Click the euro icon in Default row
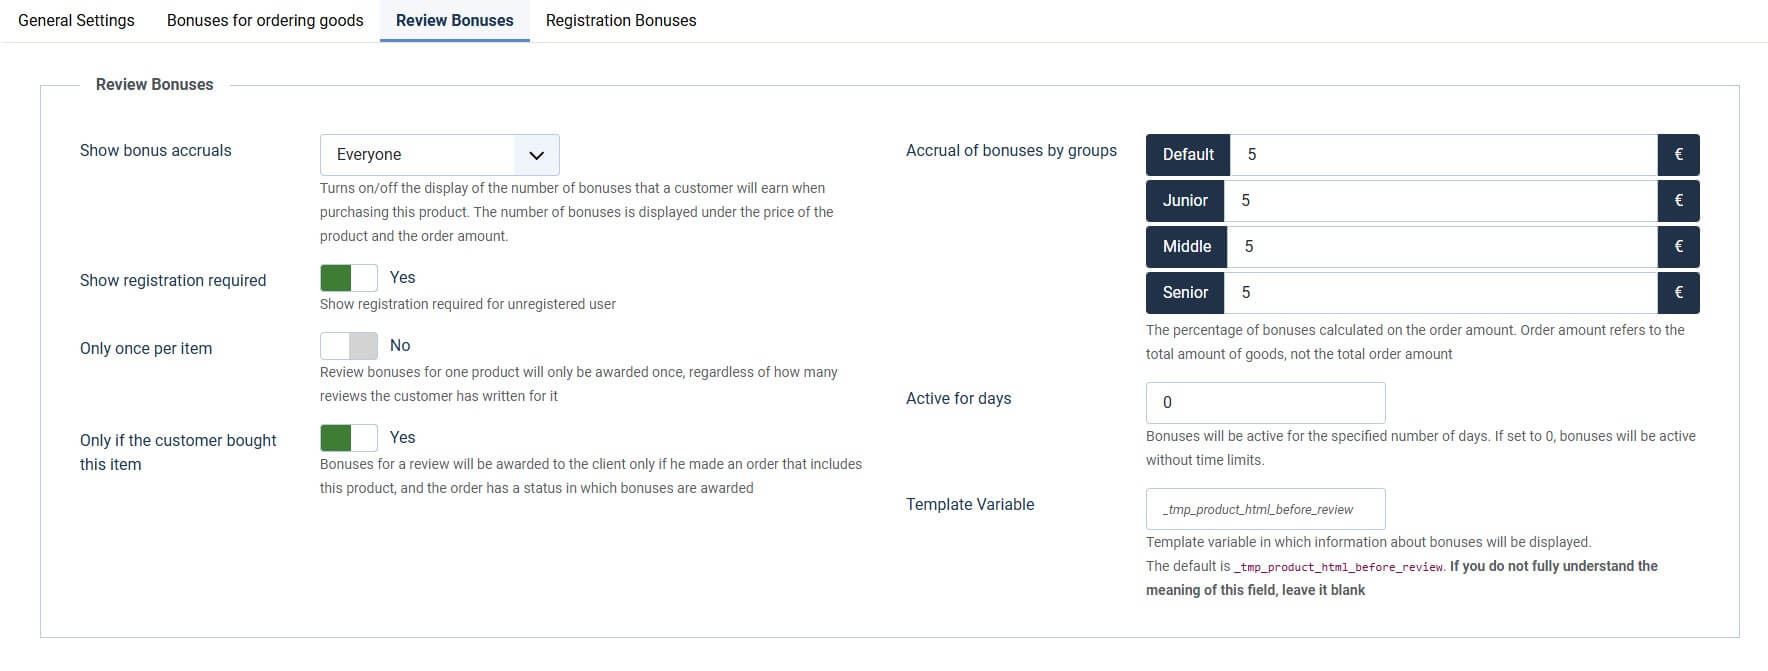This screenshot has height=671, width=1768. [1678, 155]
